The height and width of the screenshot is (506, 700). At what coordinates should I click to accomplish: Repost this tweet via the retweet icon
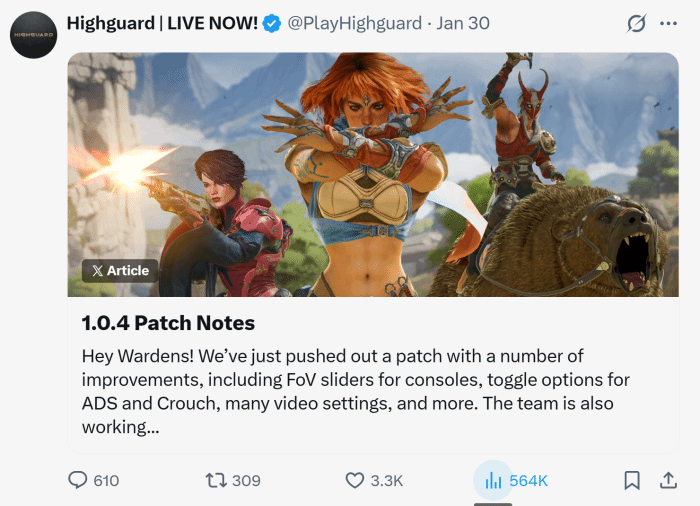pos(216,481)
